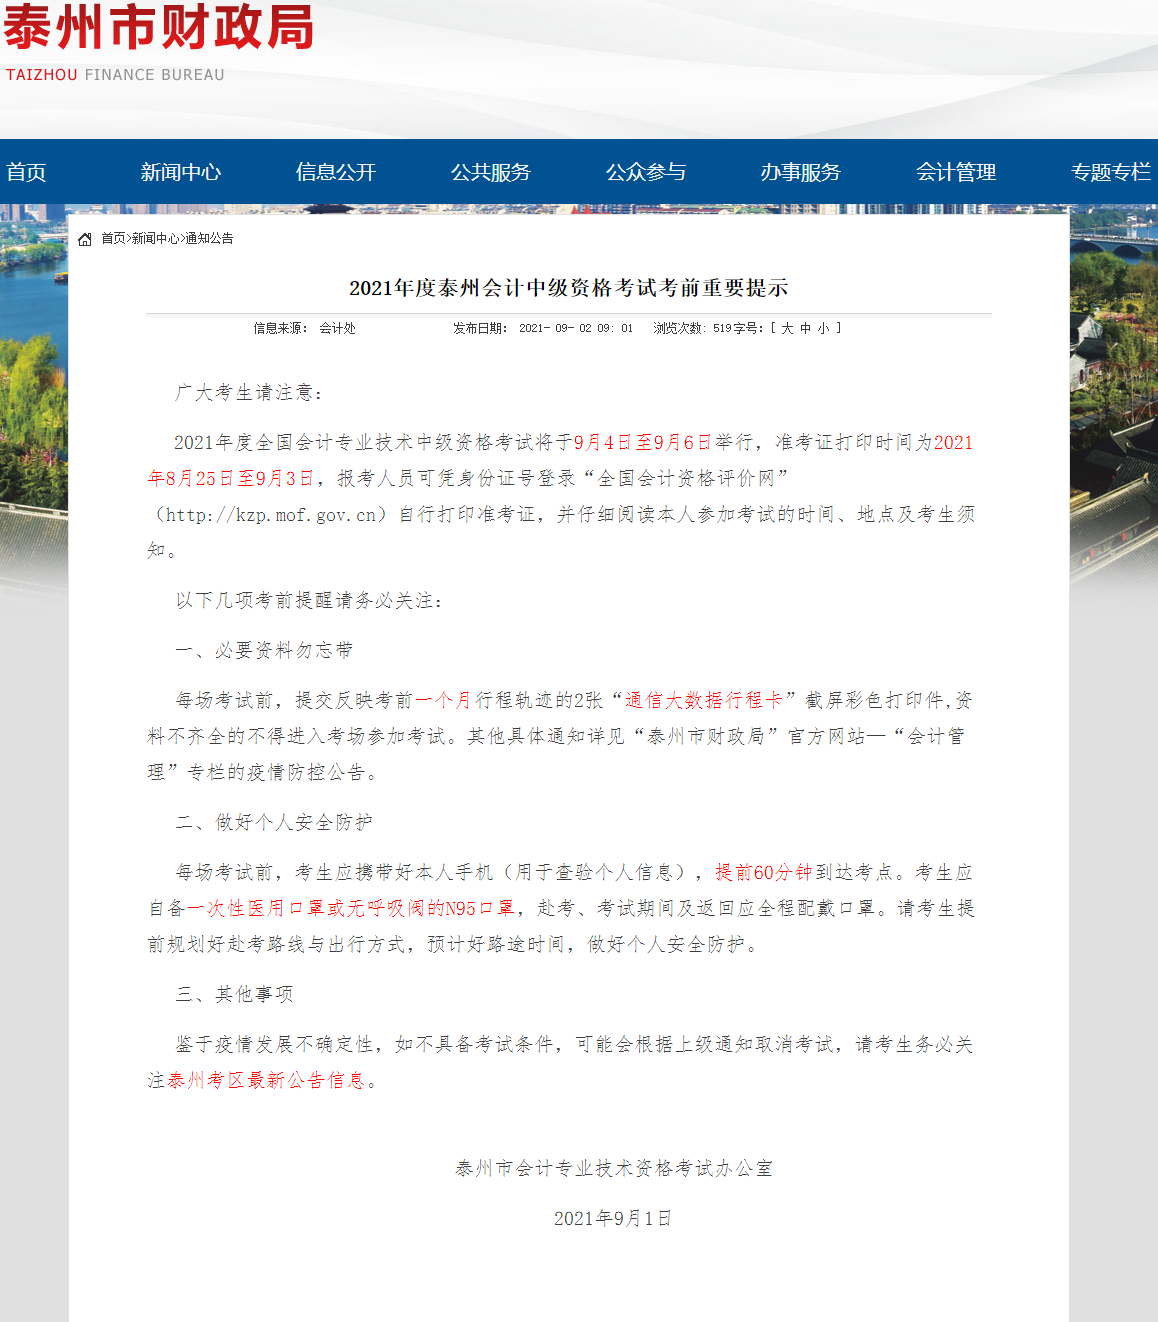Open the 公众参与 navigation menu
This screenshot has height=1322, width=1158.
645,172
